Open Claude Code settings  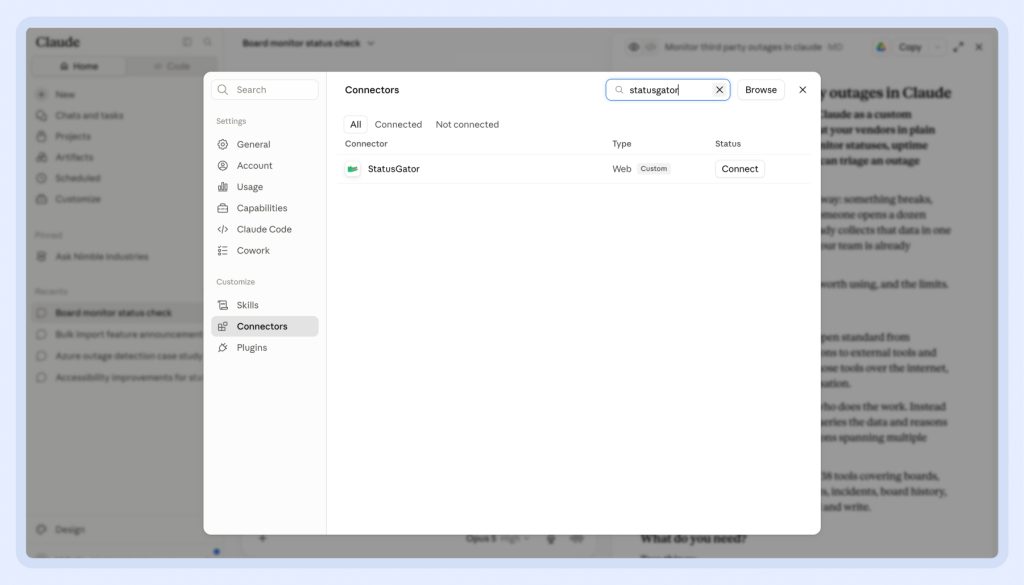pos(264,229)
